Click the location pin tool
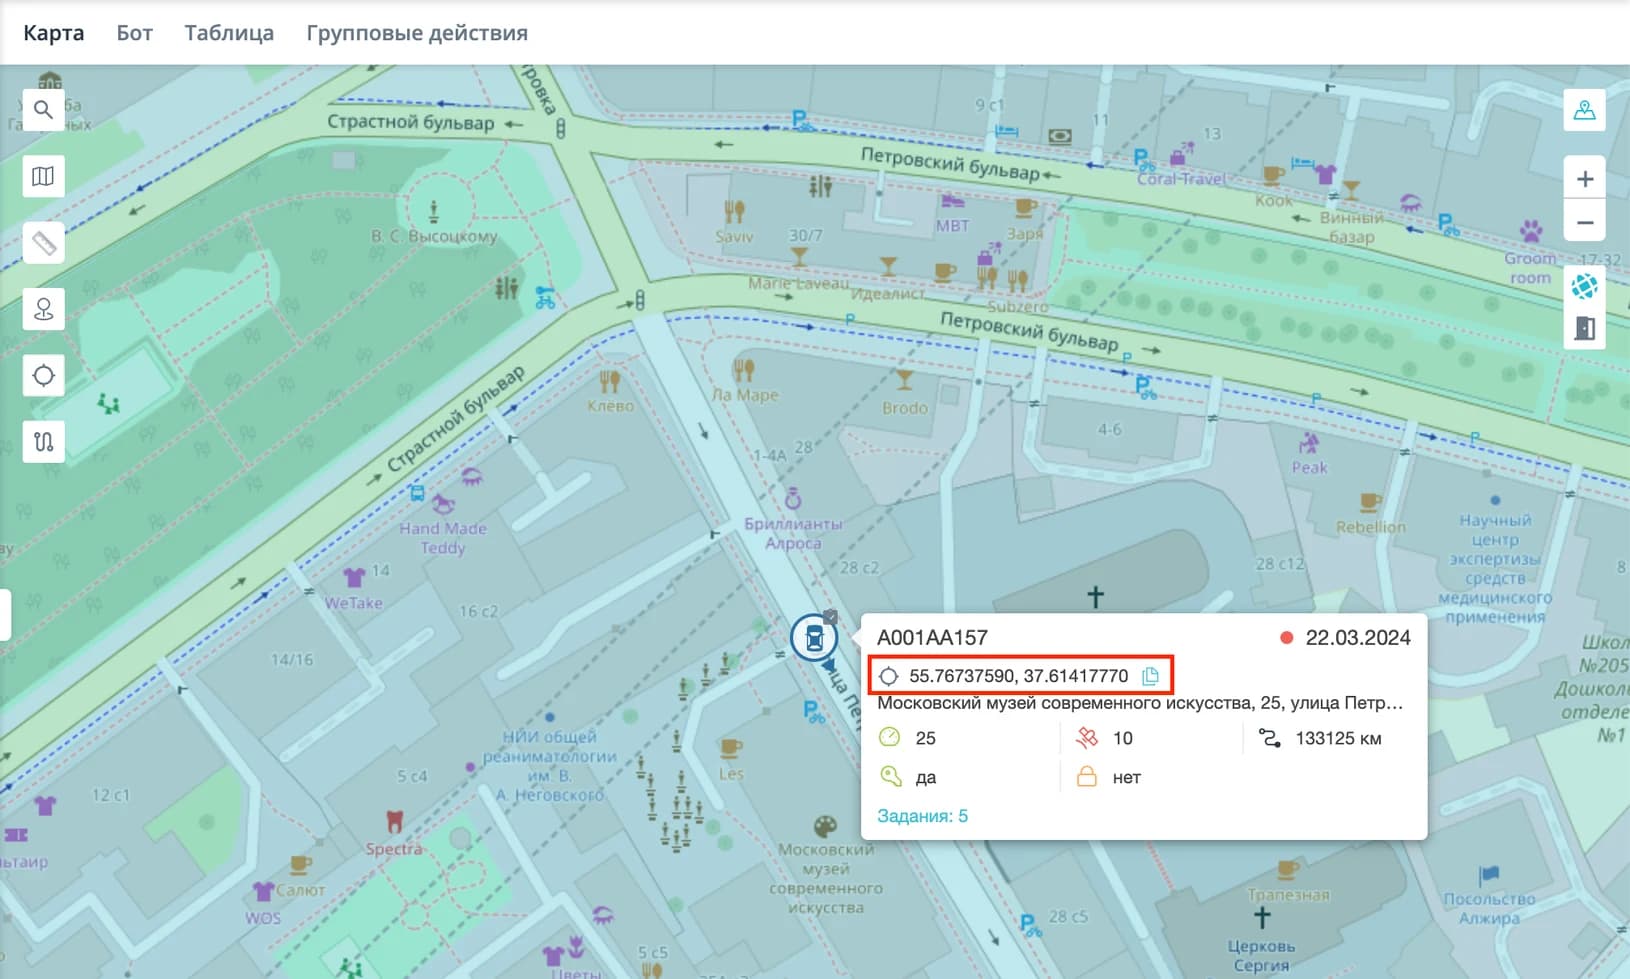Viewport: 1630px width, 979px height. pos(43,310)
